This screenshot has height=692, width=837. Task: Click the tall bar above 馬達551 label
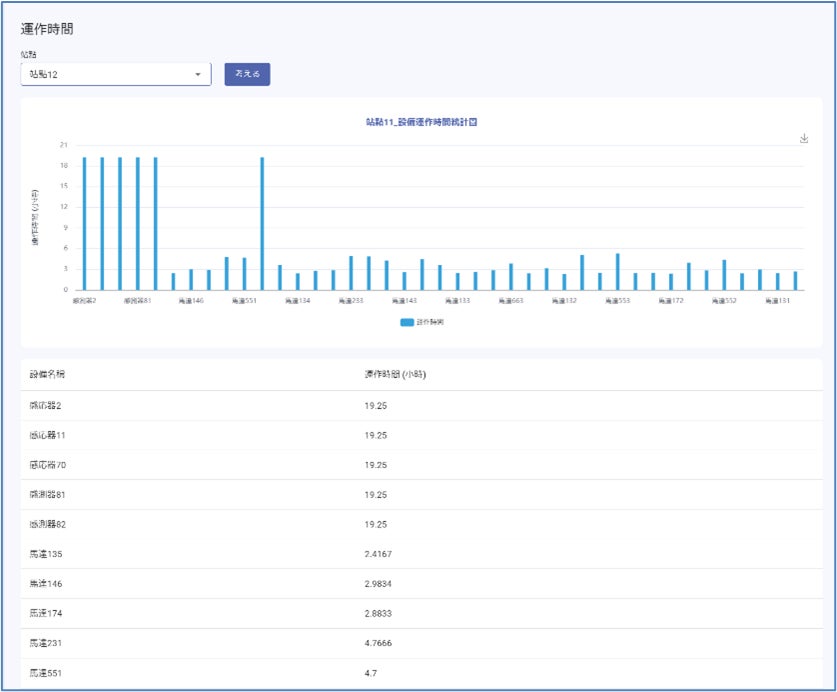[x=262, y=223]
